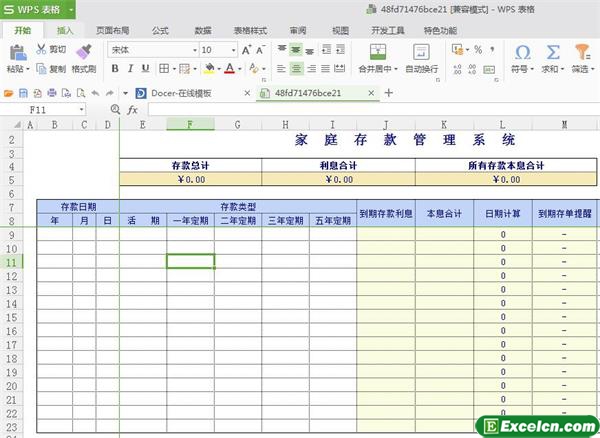This screenshot has width=600, height=438.
Task: Click the insert function fx icon
Action: coord(132,109)
